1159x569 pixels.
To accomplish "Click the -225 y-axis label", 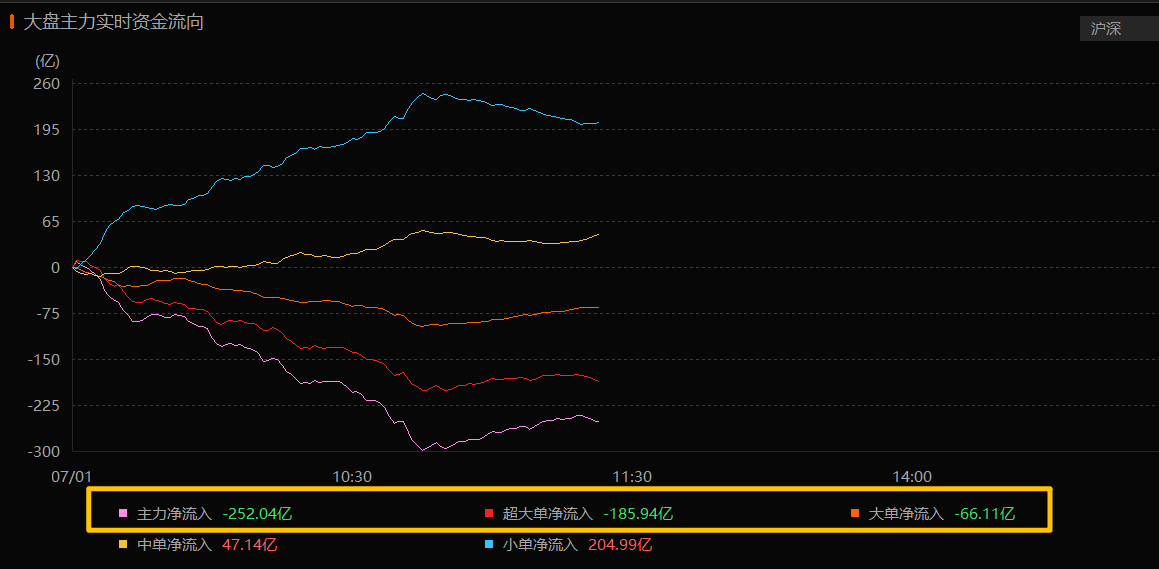I will (x=45, y=406).
